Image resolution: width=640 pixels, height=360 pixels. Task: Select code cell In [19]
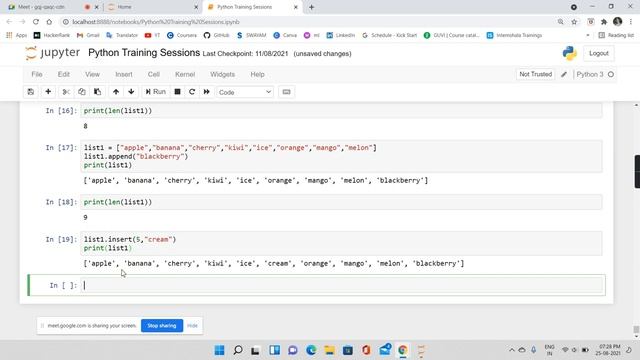tap(342, 244)
